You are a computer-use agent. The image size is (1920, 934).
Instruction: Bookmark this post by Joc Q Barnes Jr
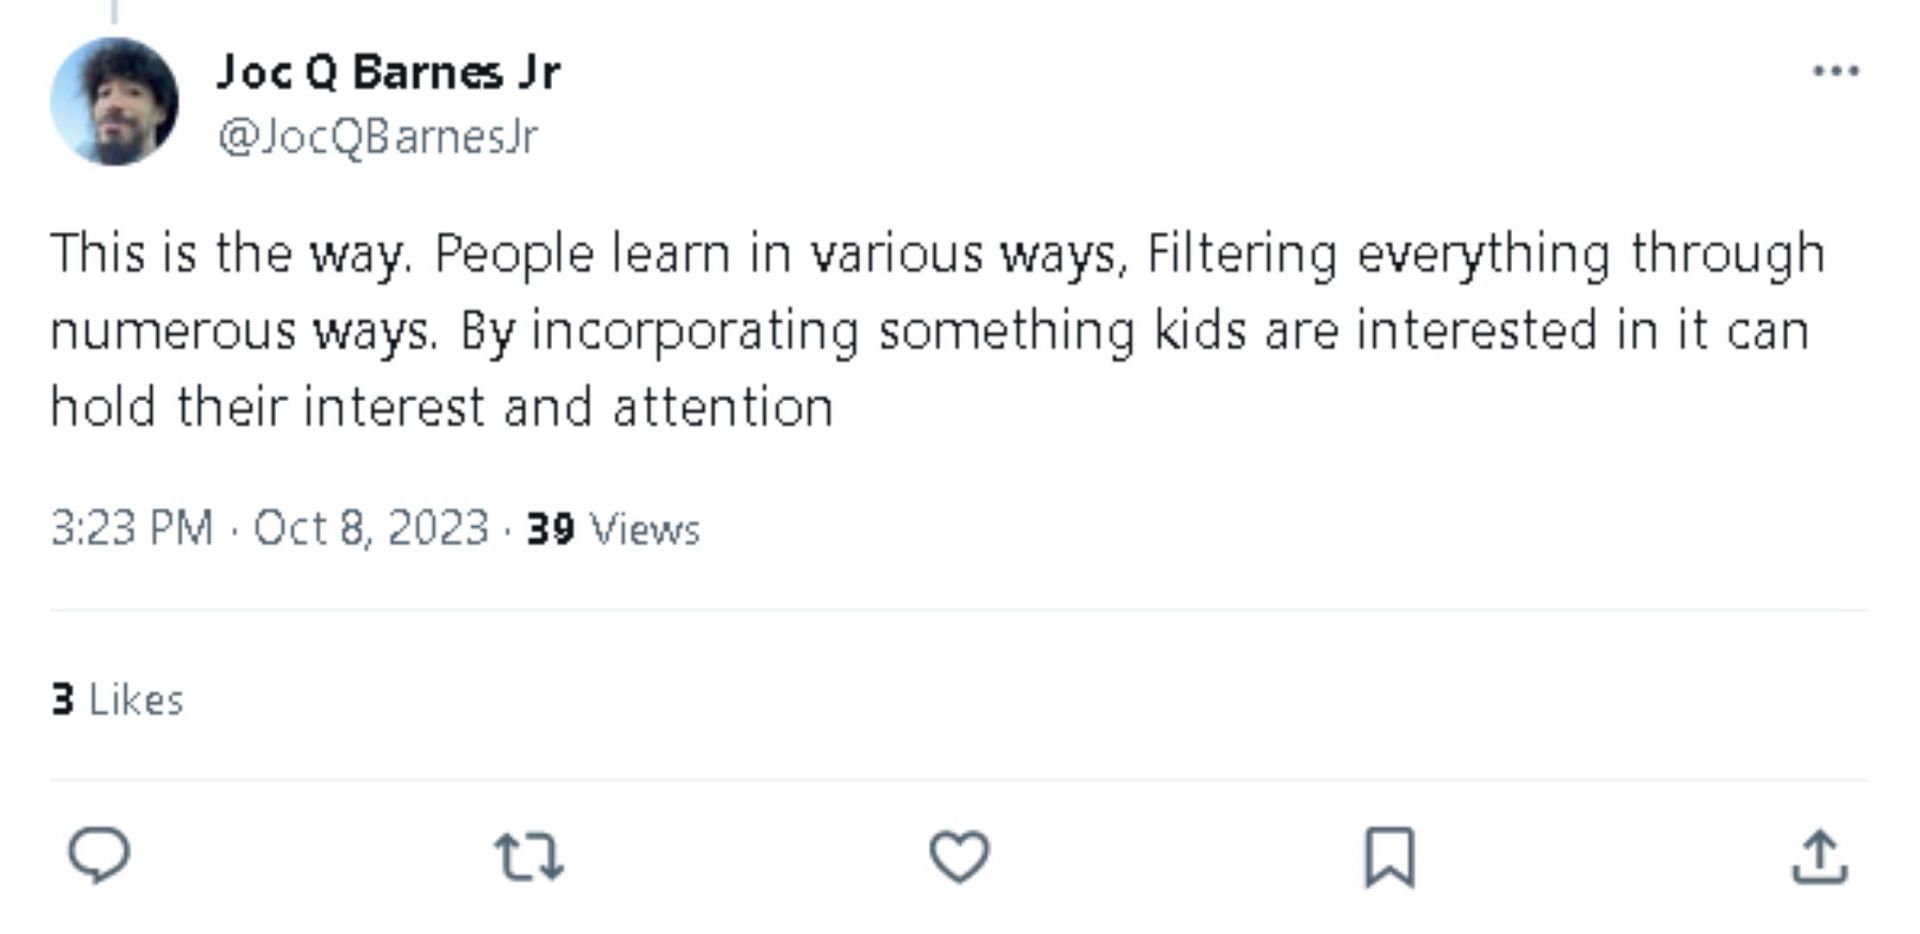[1390, 857]
